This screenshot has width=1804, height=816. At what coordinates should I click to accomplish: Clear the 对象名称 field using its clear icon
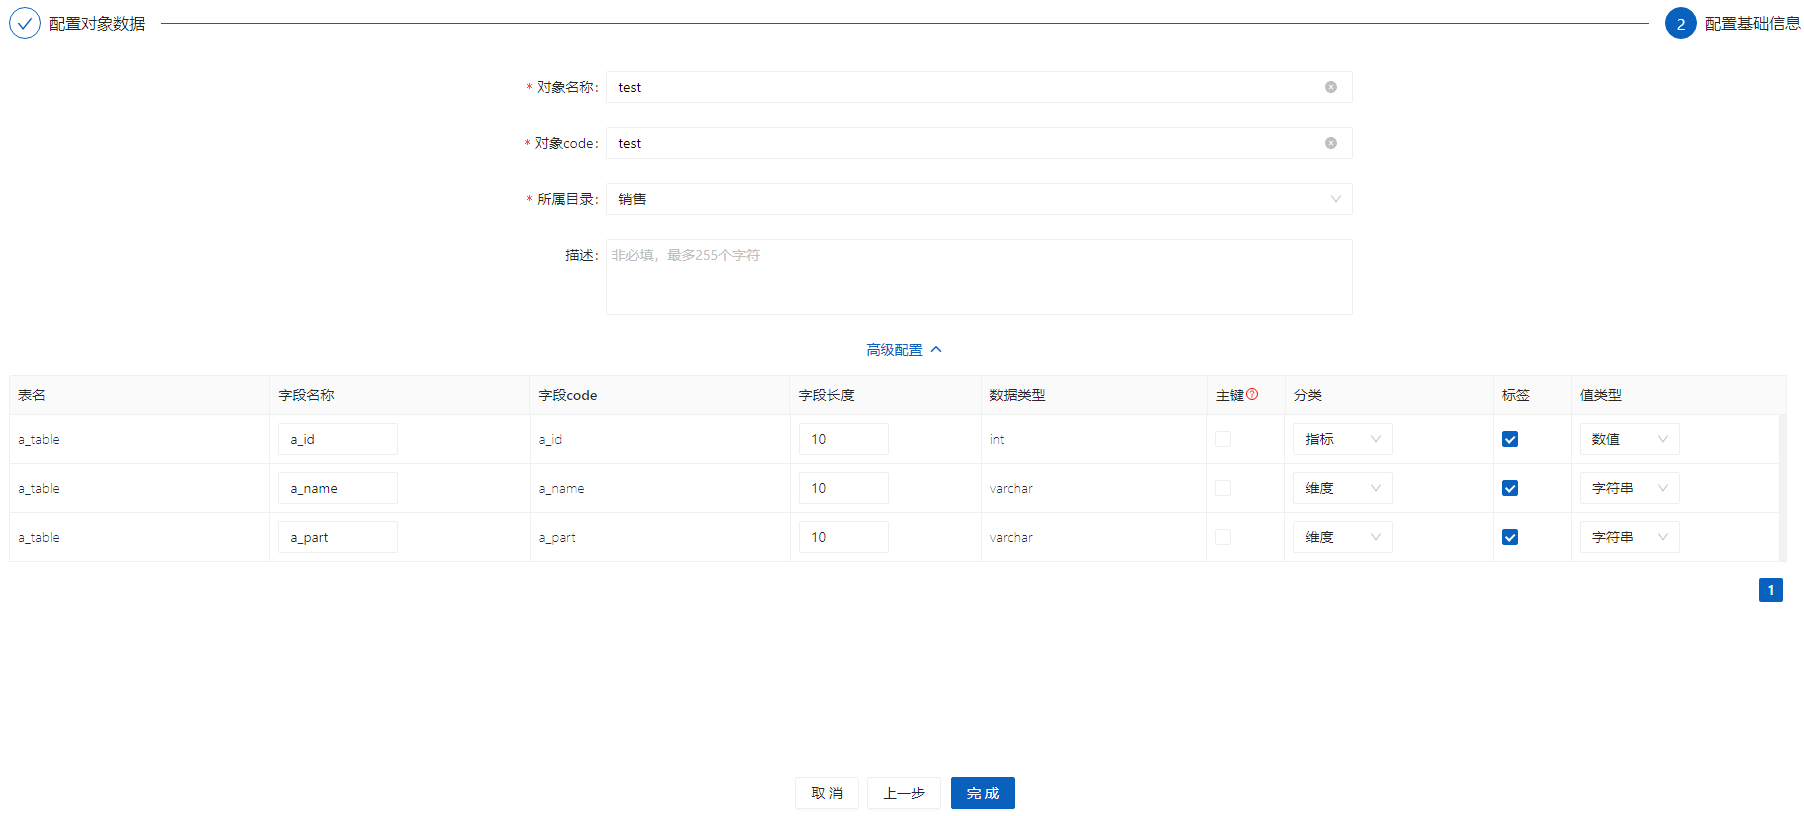click(1330, 87)
